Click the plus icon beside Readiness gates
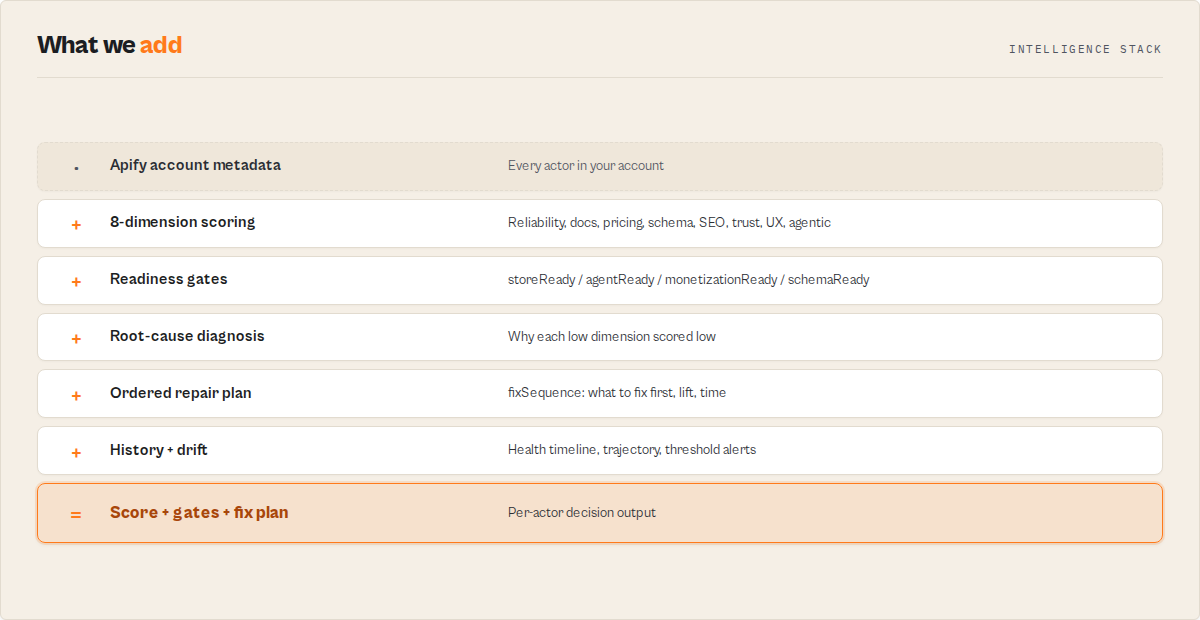Screen dimensions: 1200x620 tap(76, 281)
